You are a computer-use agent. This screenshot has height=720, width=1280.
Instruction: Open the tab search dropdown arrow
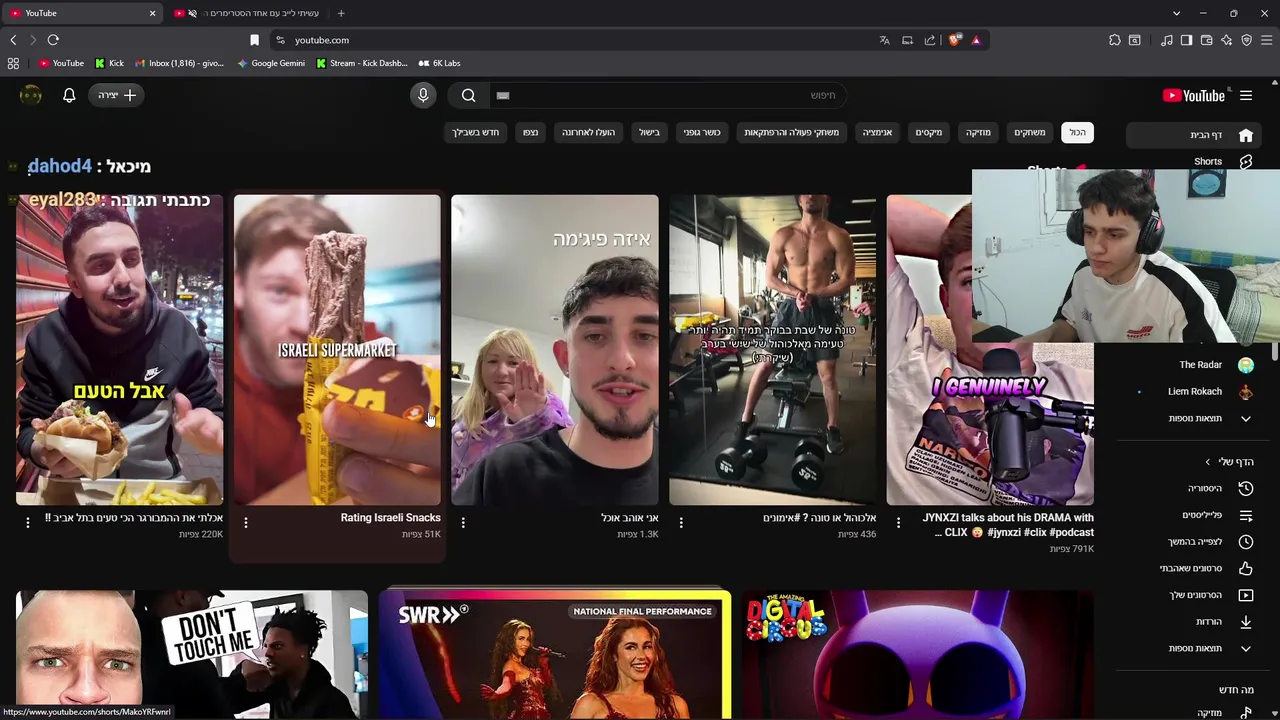pos(1176,13)
